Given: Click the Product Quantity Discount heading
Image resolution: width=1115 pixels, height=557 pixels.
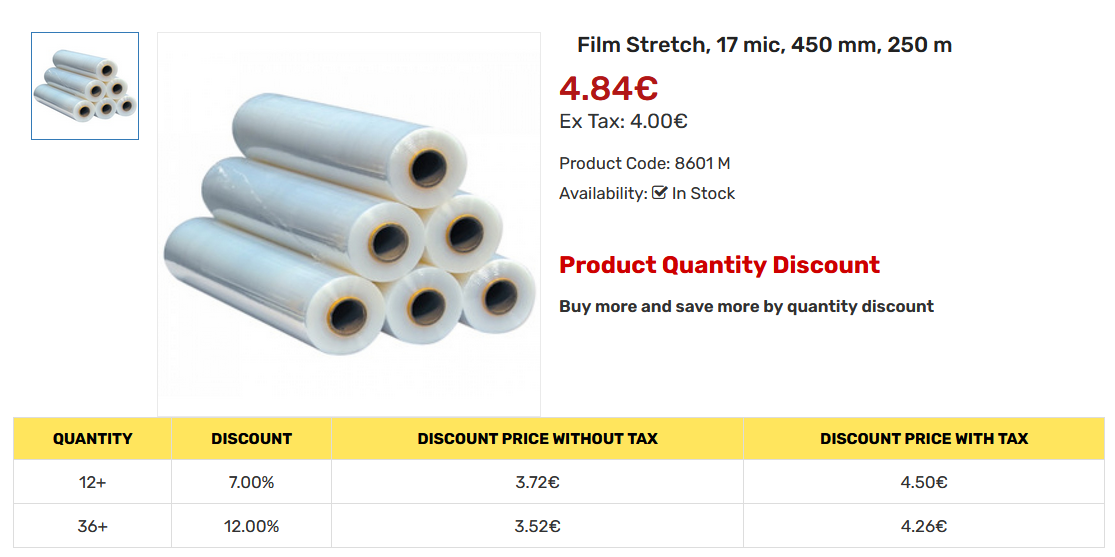Looking at the screenshot, I should (x=719, y=265).
